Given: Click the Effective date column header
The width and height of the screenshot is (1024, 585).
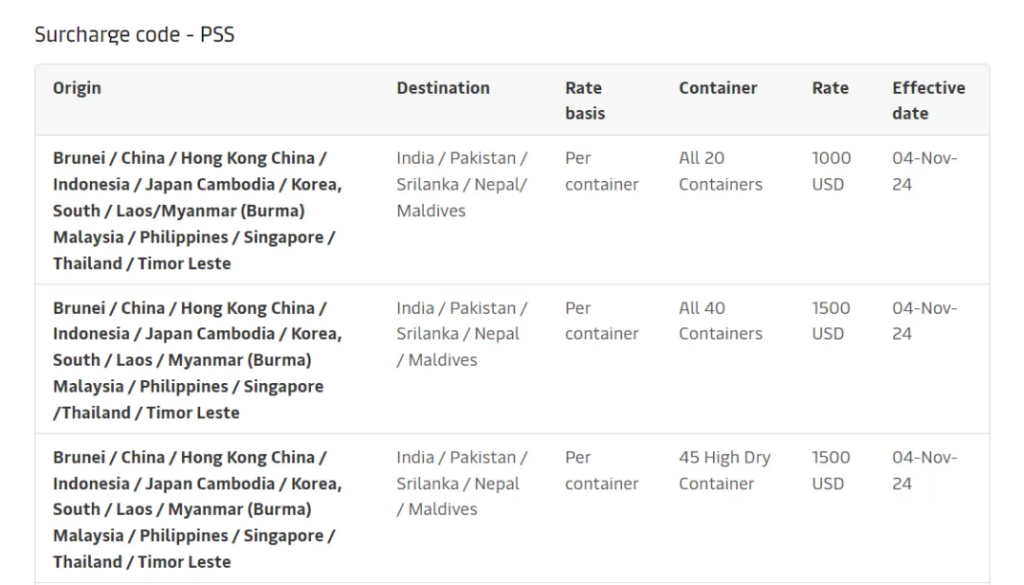Looking at the screenshot, I should (929, 101).
